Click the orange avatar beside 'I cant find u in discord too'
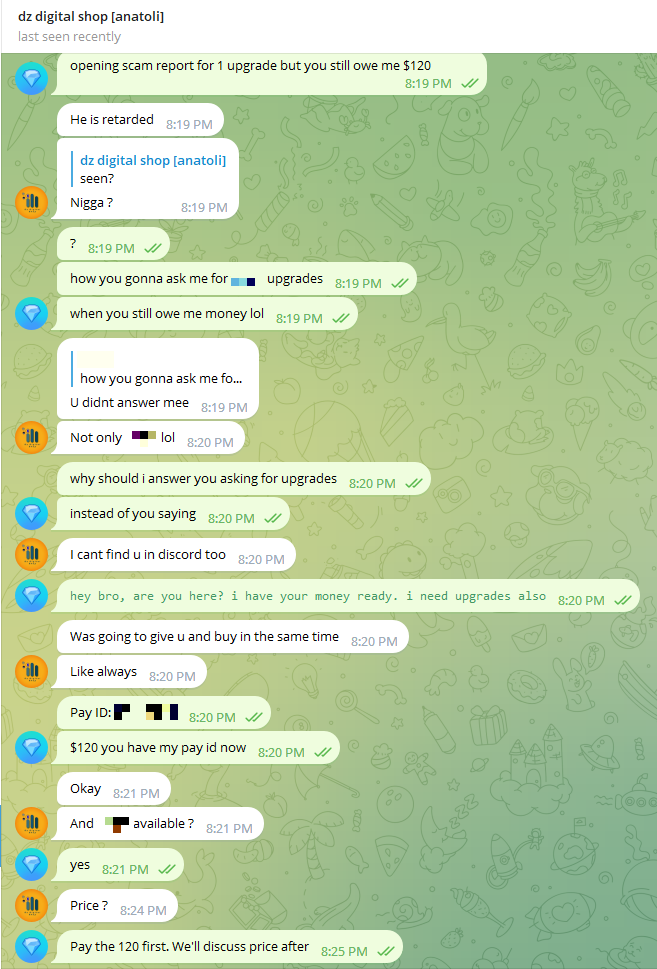Image resolution: width=657 pixels, height=969 pixels. coord(32,554)
